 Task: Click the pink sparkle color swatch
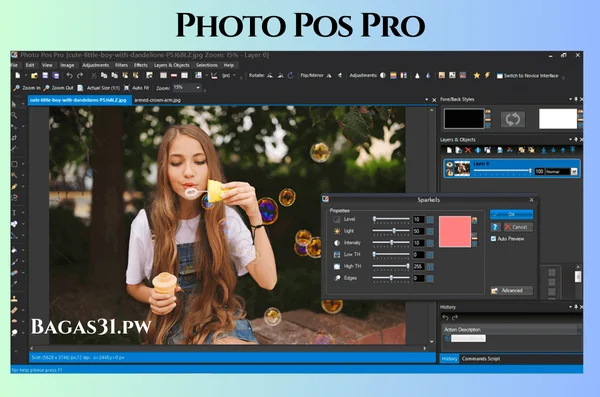coord(455,232)
